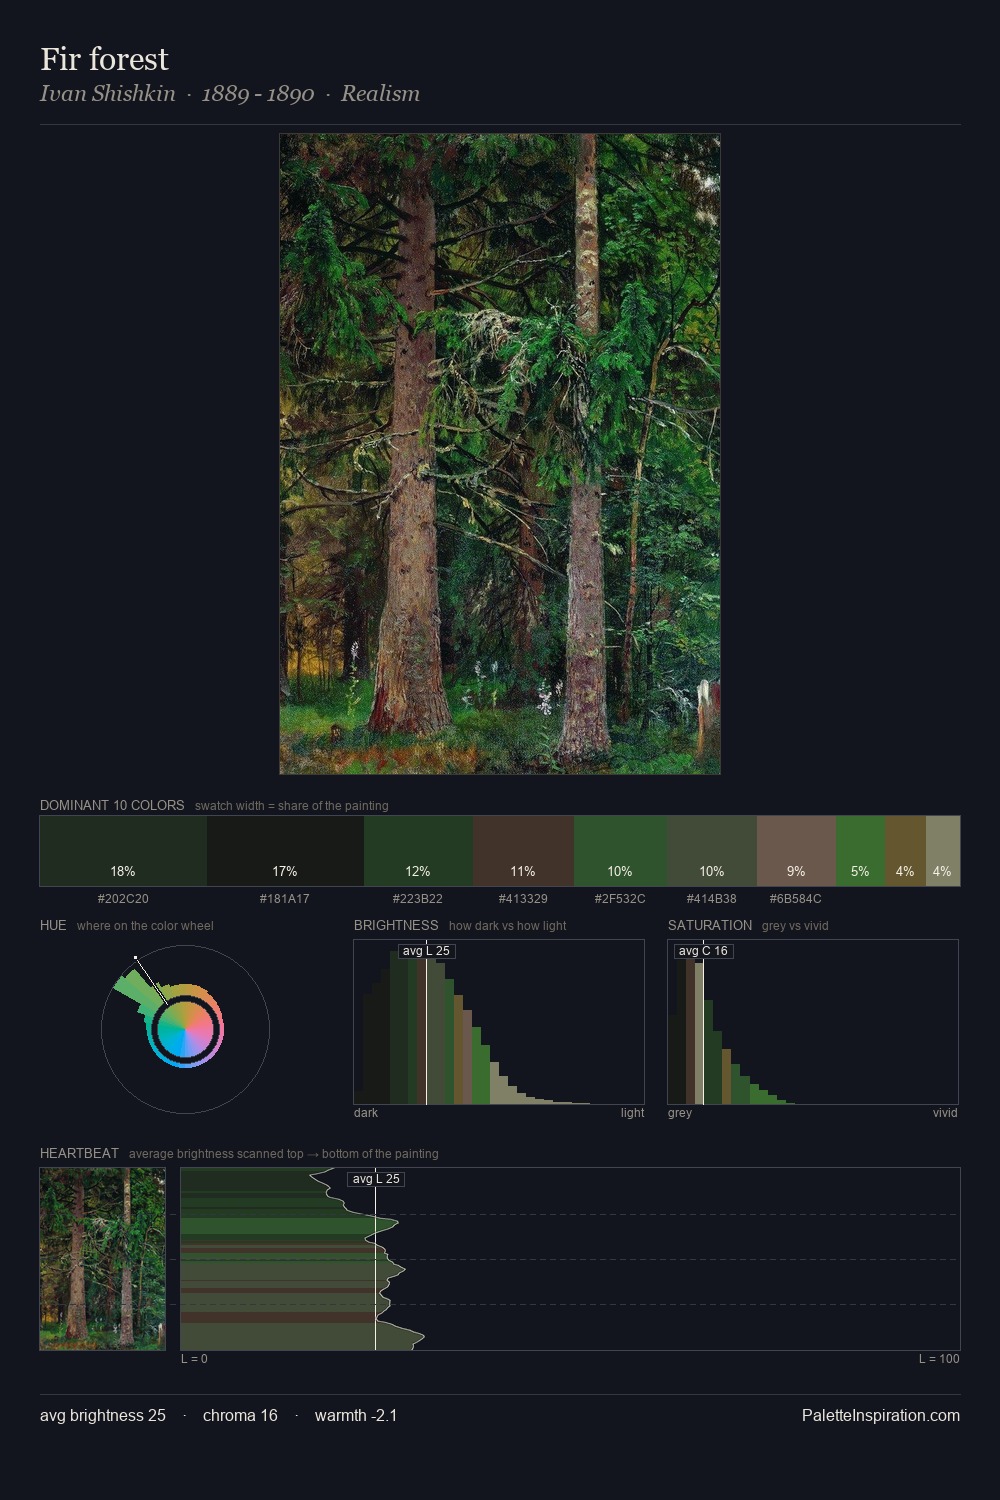The width and height of the screenshot is (1000, 1500).
Task: Click the title 'Fir forest'
Action: pos(104,59)
